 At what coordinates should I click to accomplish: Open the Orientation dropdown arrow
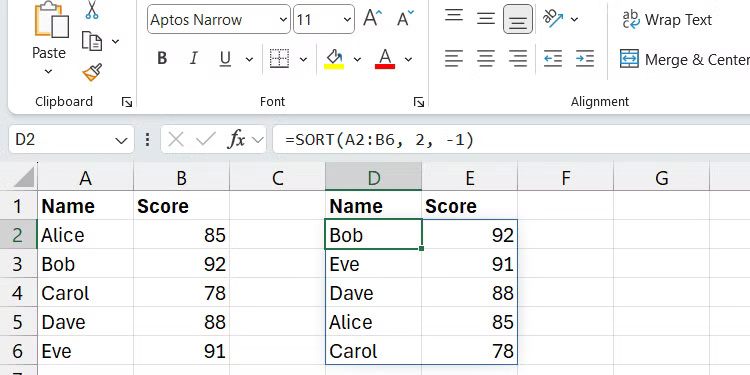(574, 20)
